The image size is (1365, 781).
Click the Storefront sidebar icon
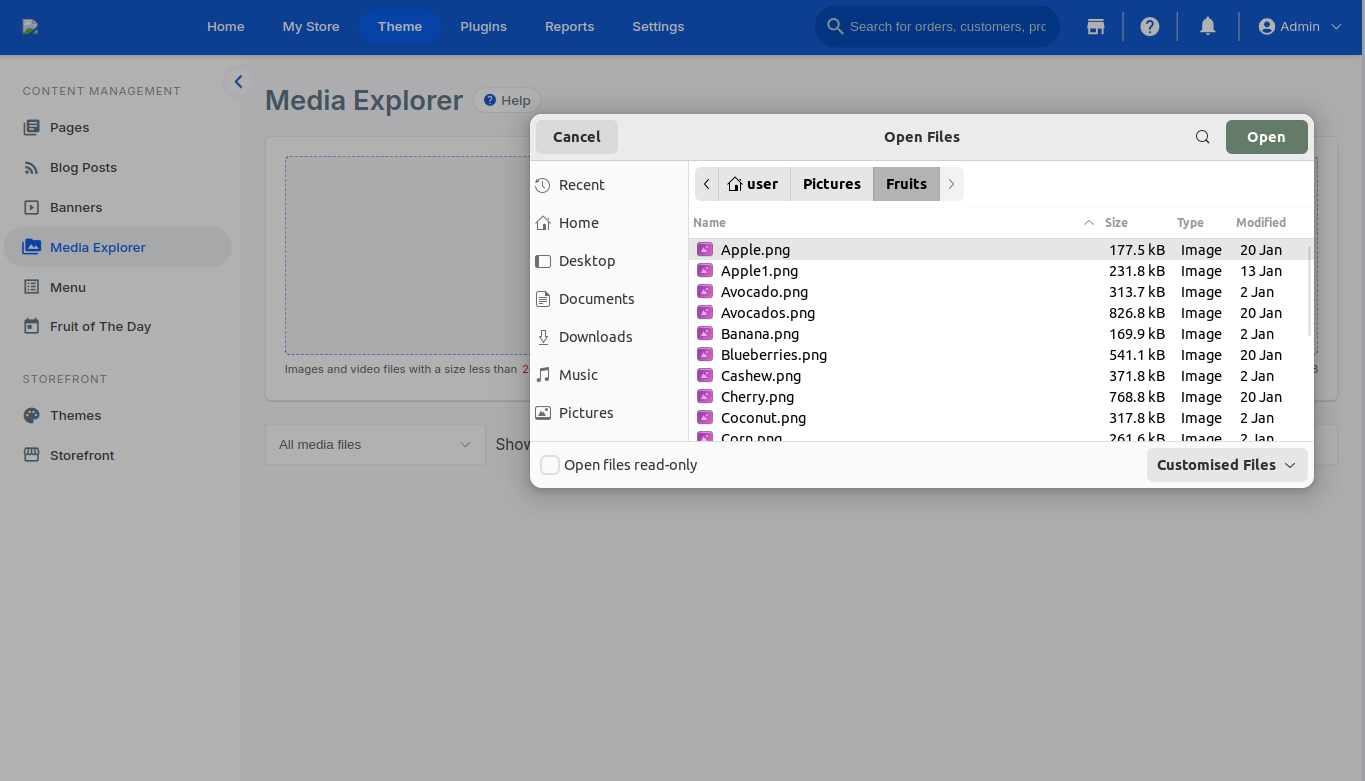[32, 455]
